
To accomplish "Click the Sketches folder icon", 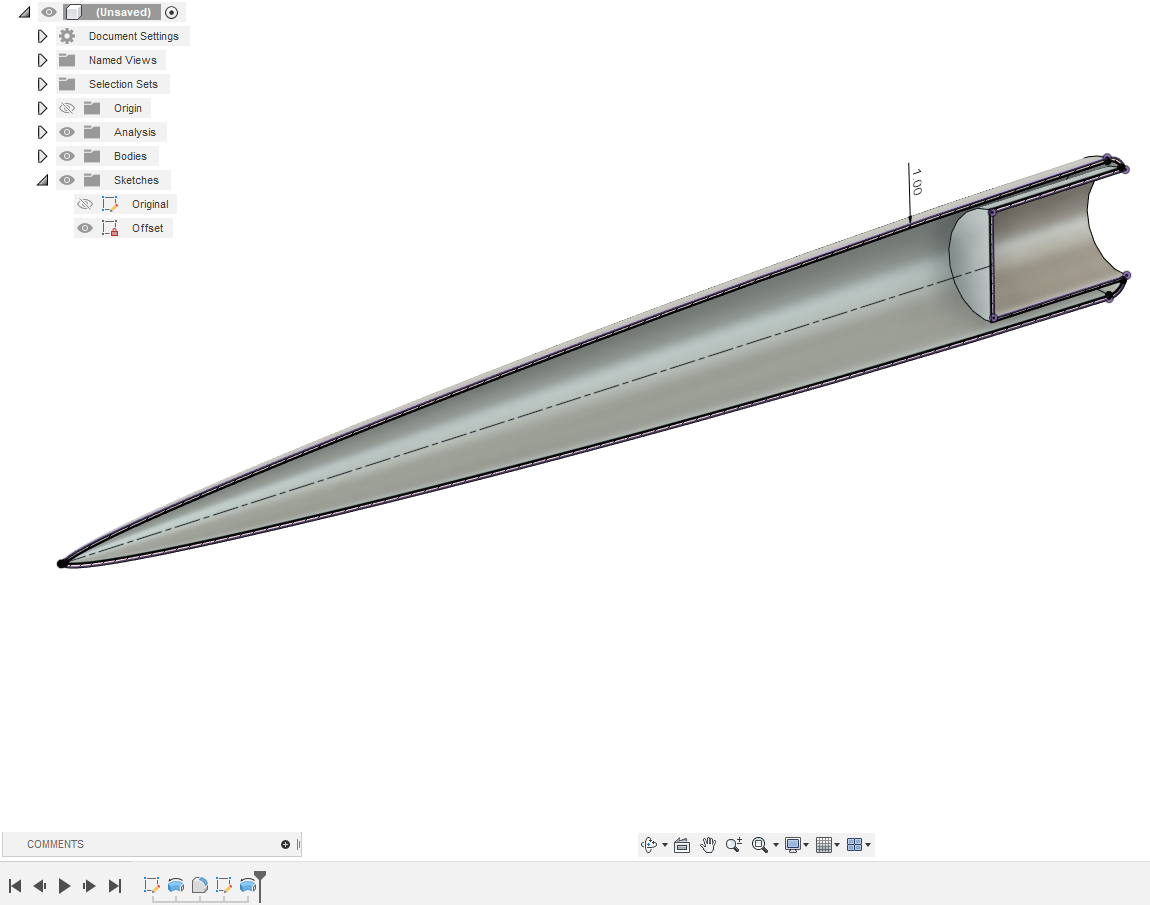I will (92, 180).
